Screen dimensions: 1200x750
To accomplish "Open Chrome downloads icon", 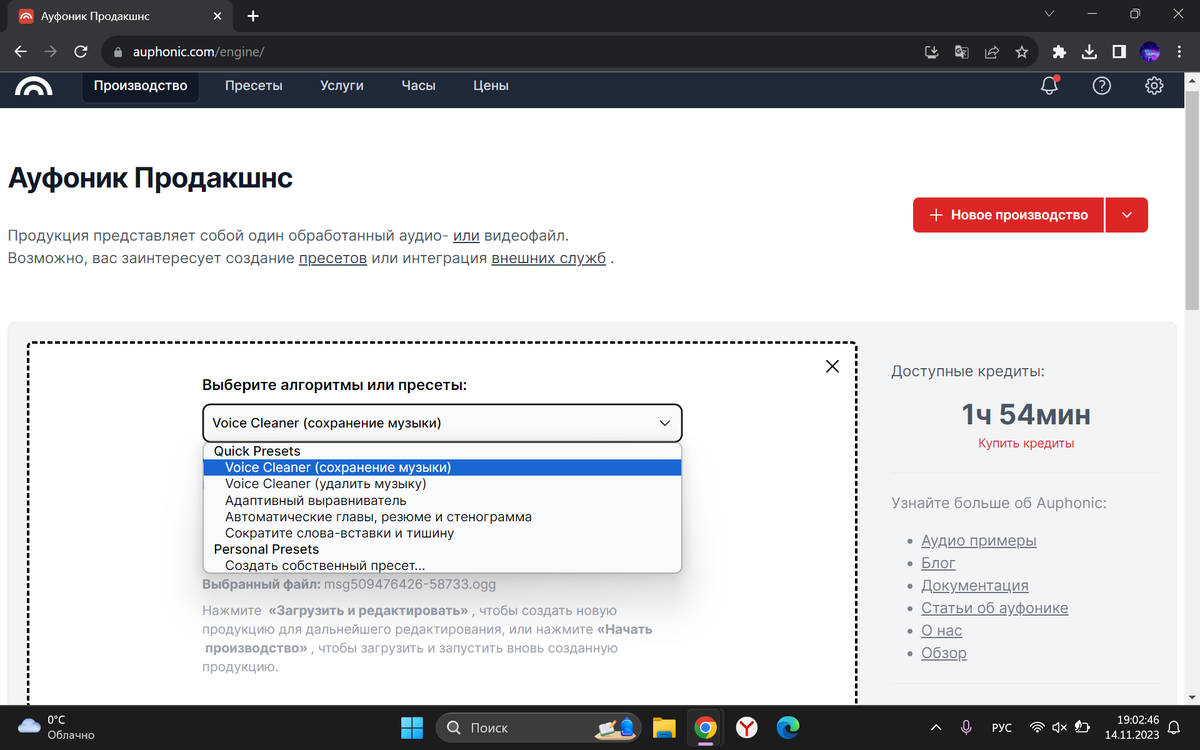I will pos(1090,51).
